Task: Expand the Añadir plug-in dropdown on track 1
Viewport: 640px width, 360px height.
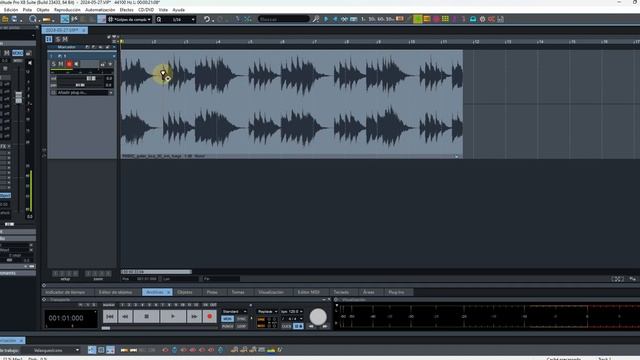Action: tap(111, 93)
